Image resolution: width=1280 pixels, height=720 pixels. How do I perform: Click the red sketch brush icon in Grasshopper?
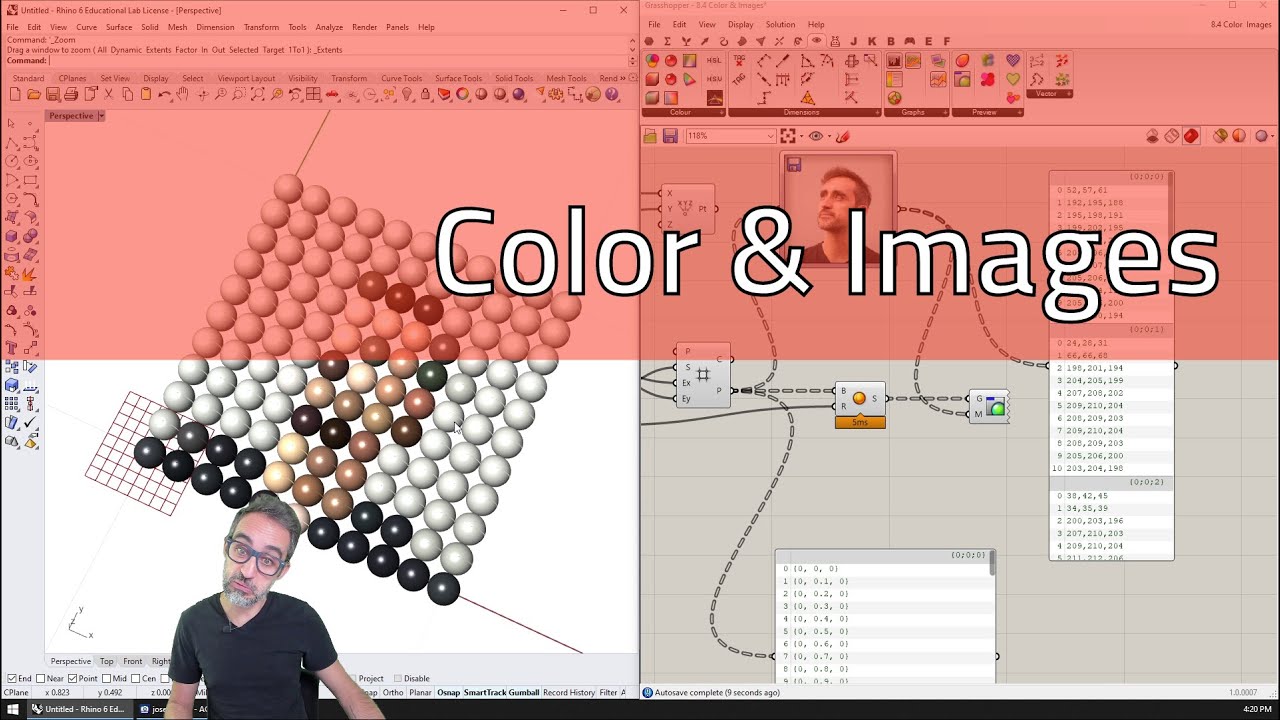842,136
